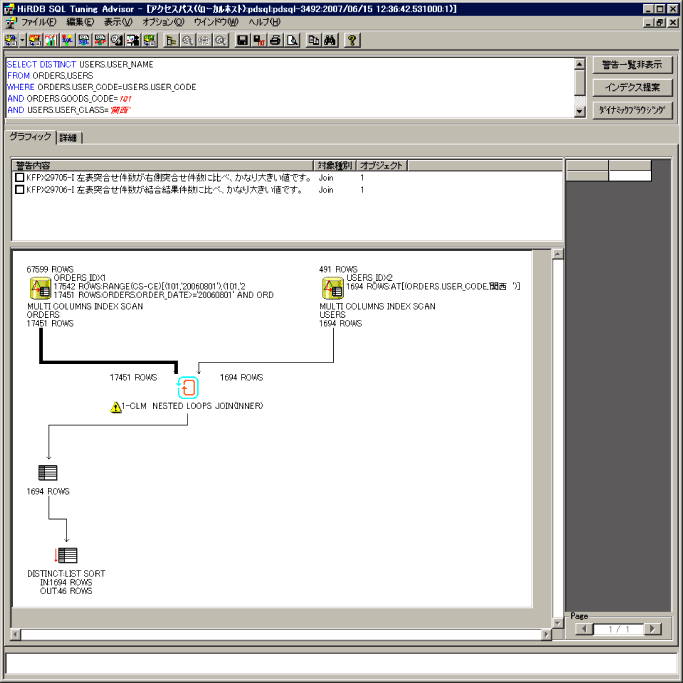The width and height of the screenshot is (683, 683).
Task: Click SQL text pane scroll-up arrow
Action: [579, 64]
